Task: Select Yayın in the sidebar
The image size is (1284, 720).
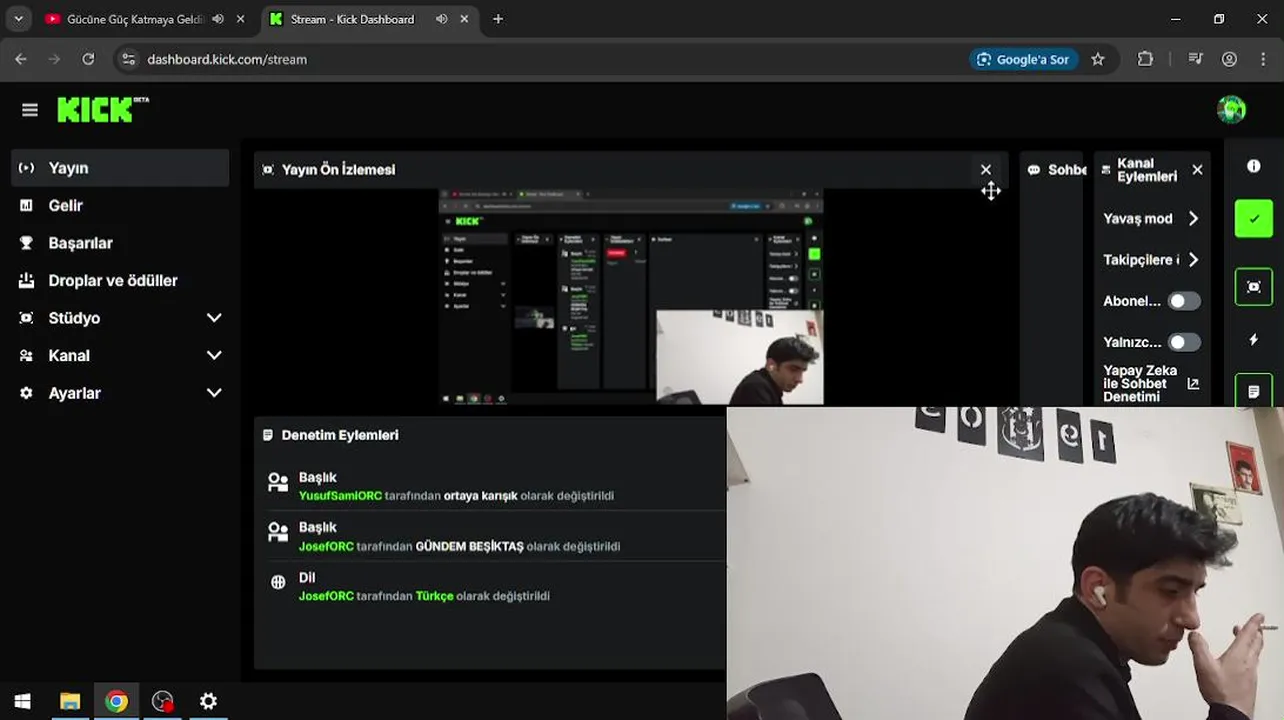Action: pyautogui.click(x=120, y=168)
